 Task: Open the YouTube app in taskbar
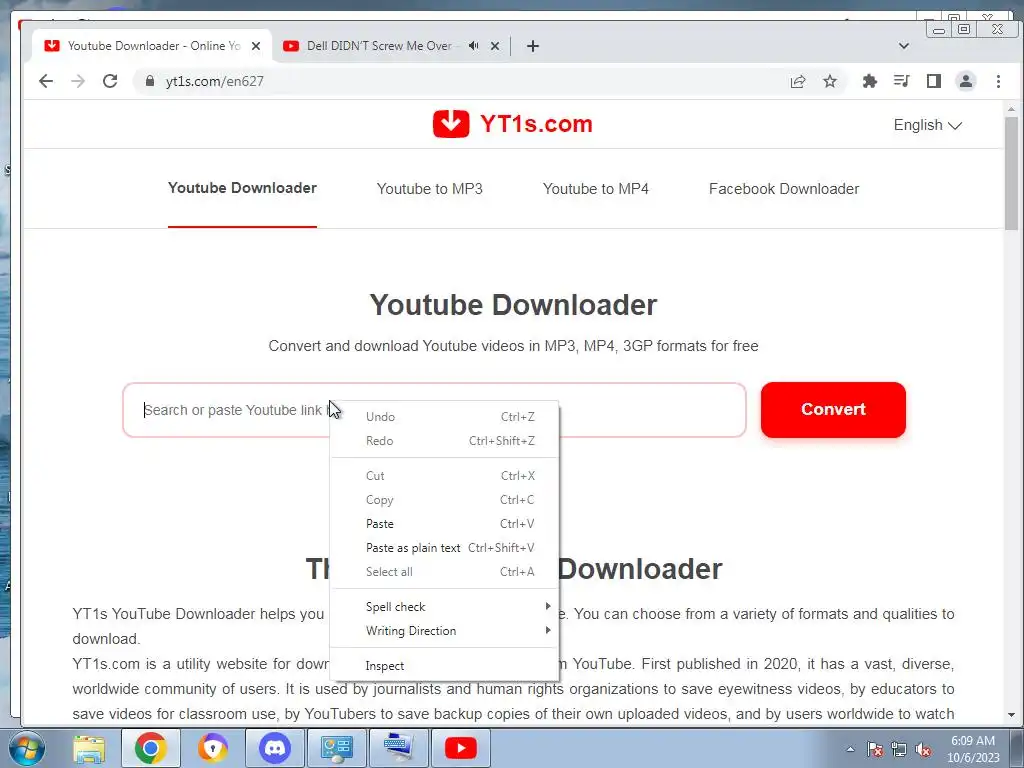461,748
